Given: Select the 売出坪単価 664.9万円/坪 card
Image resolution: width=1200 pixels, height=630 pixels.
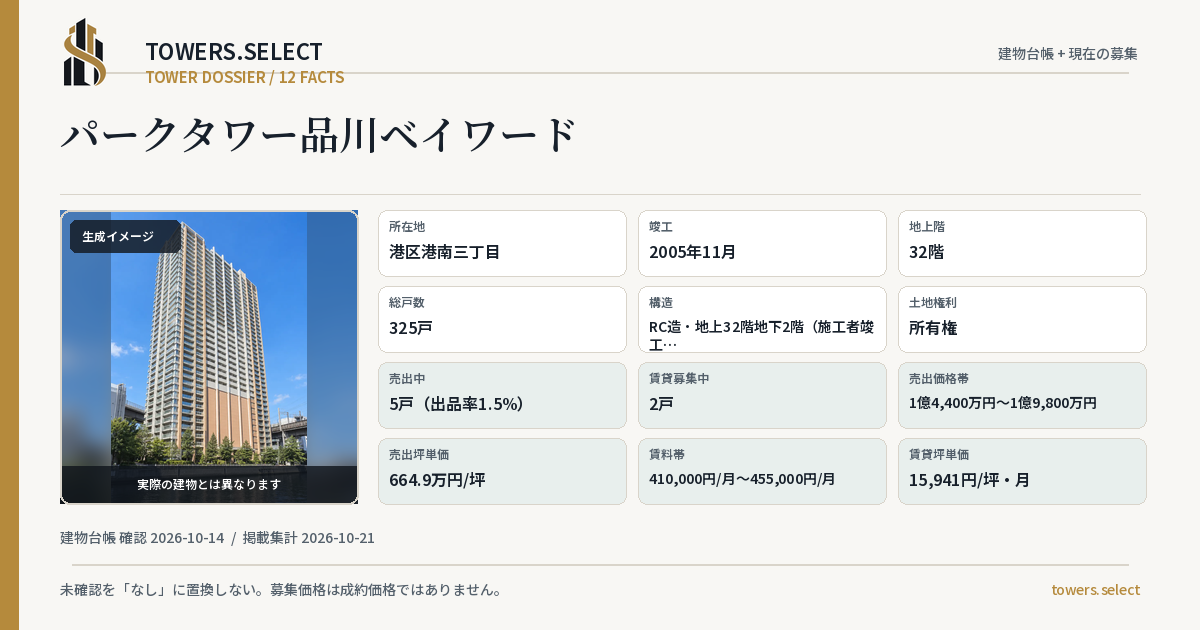Looking at the screenshot, I should point(502,471).
